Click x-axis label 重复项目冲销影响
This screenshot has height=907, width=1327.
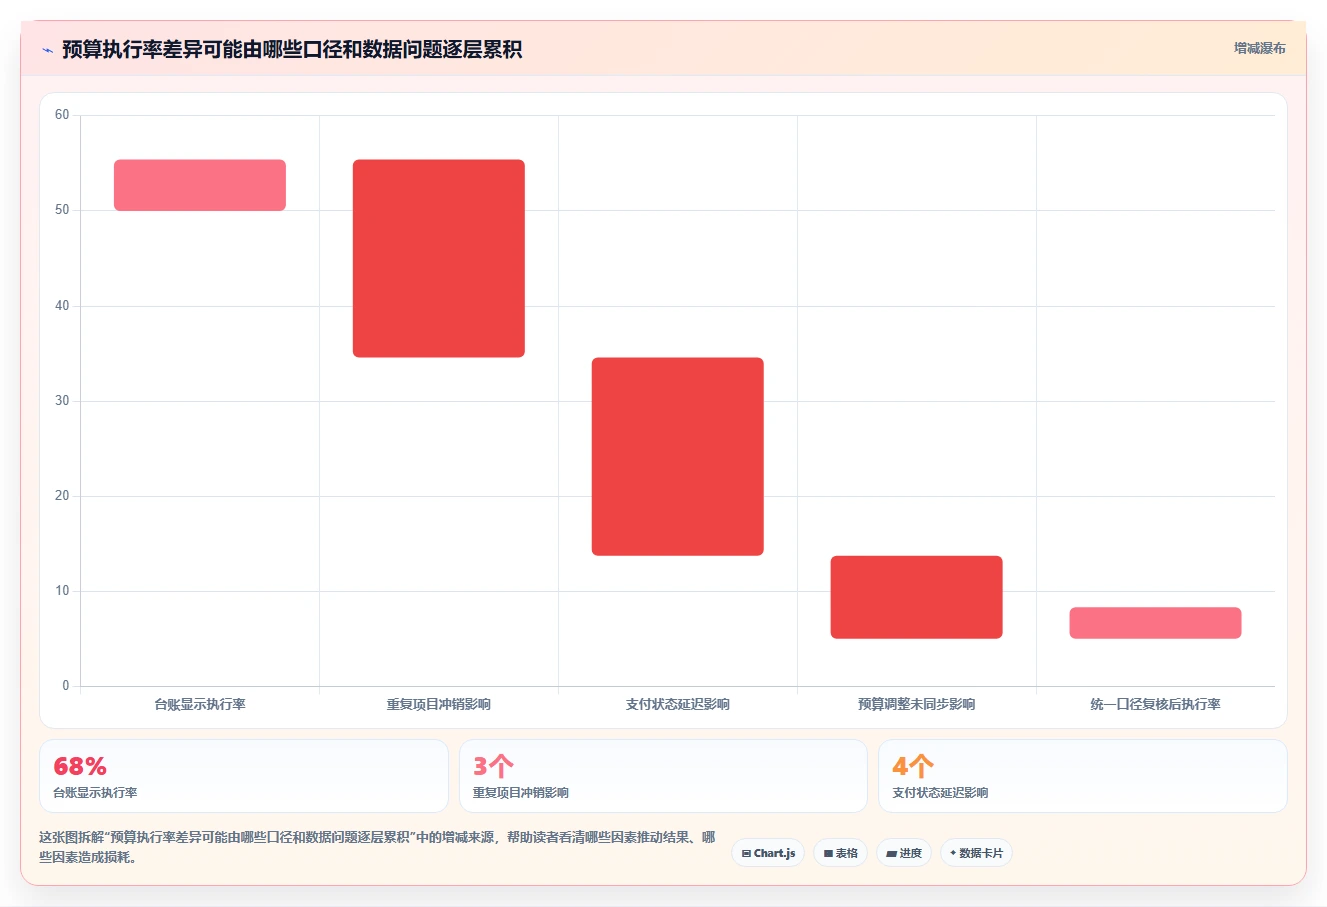pos(439,704)
